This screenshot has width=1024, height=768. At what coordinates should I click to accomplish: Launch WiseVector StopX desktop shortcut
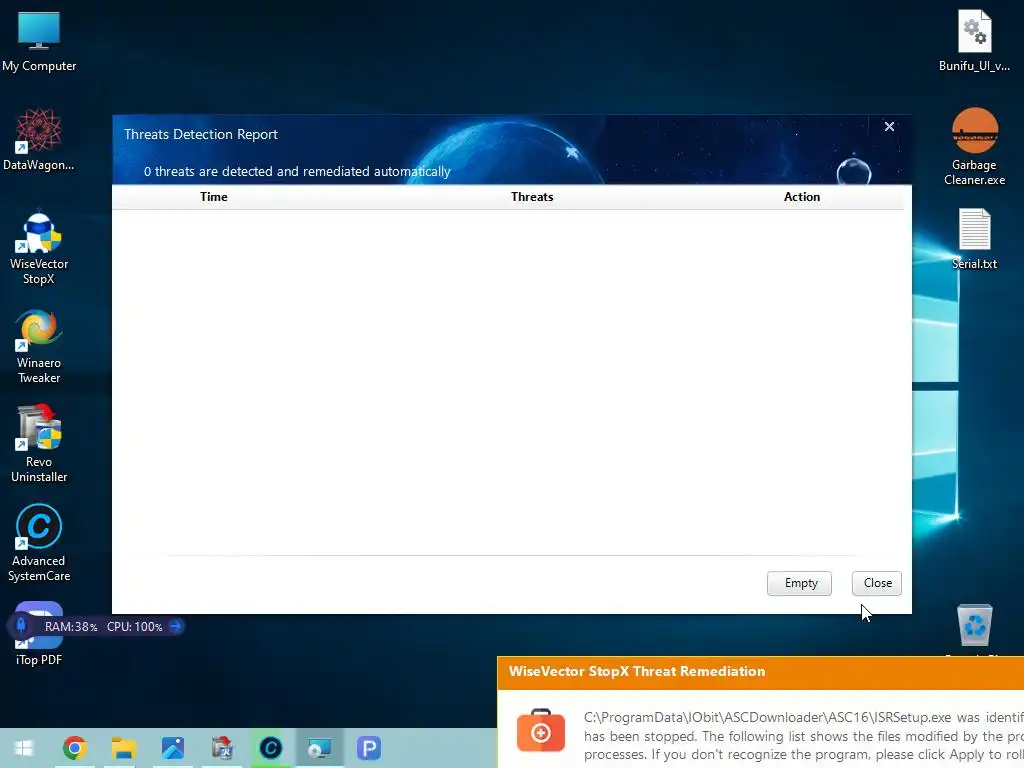coord(39,247)
